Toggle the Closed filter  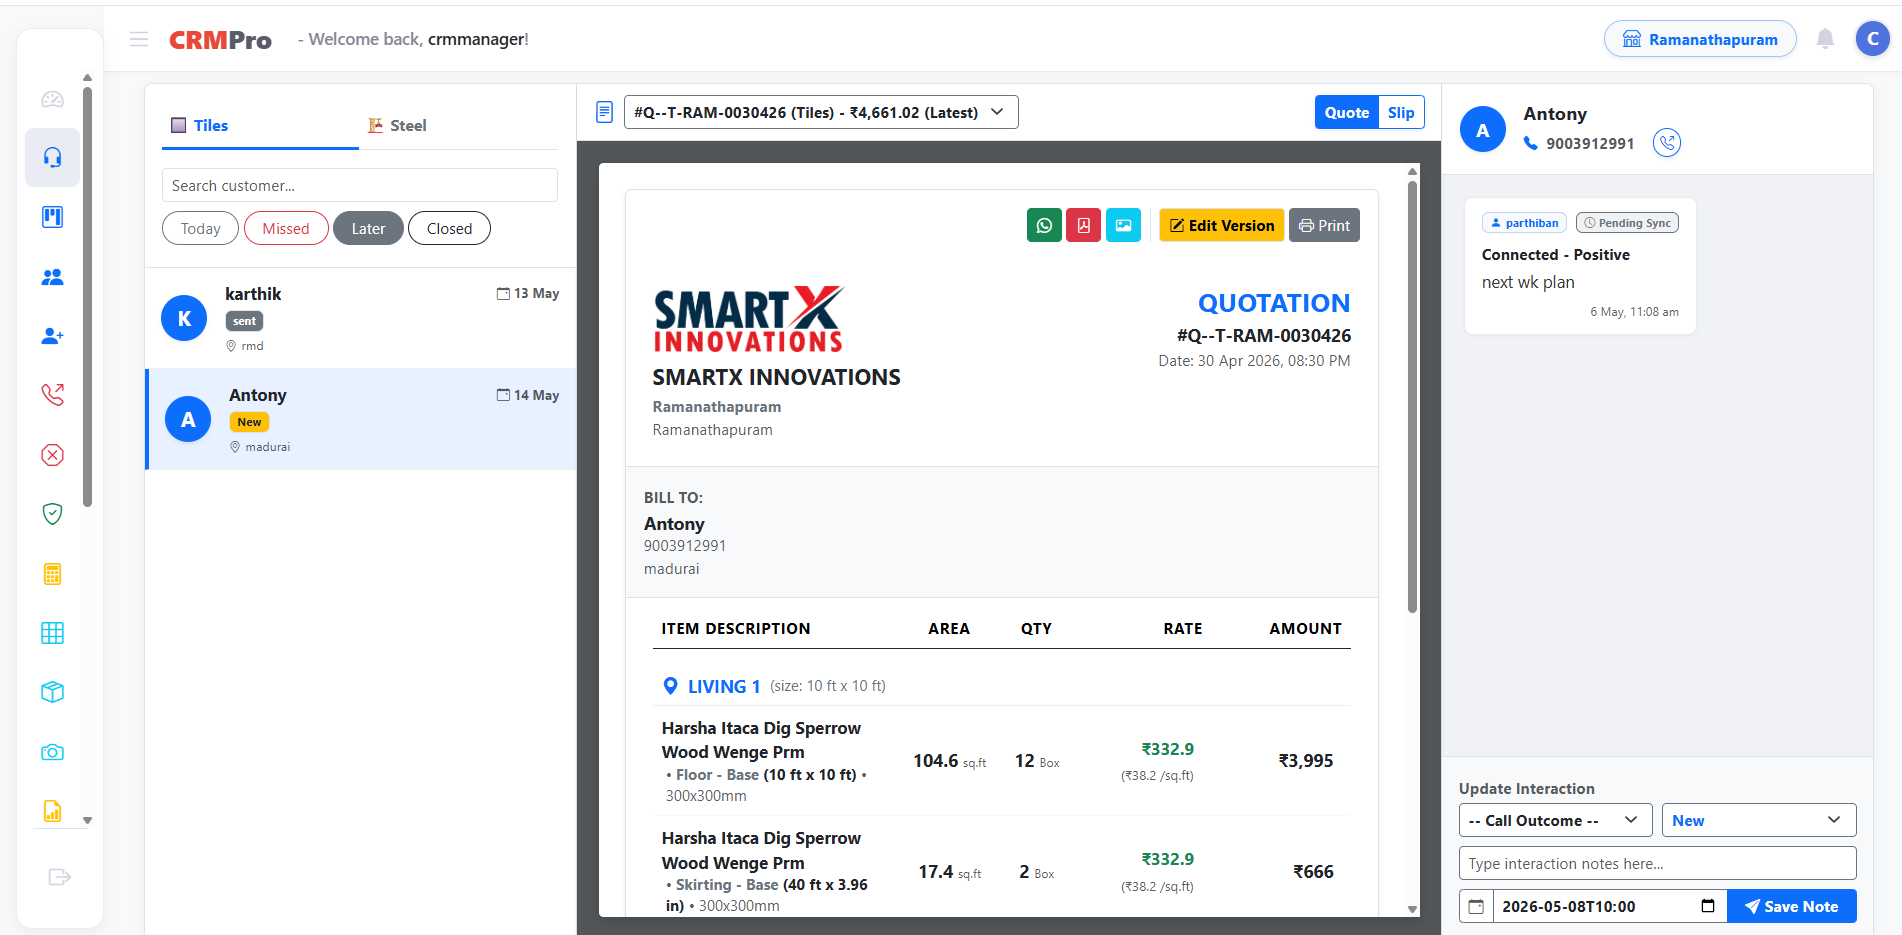coord(449,228)
